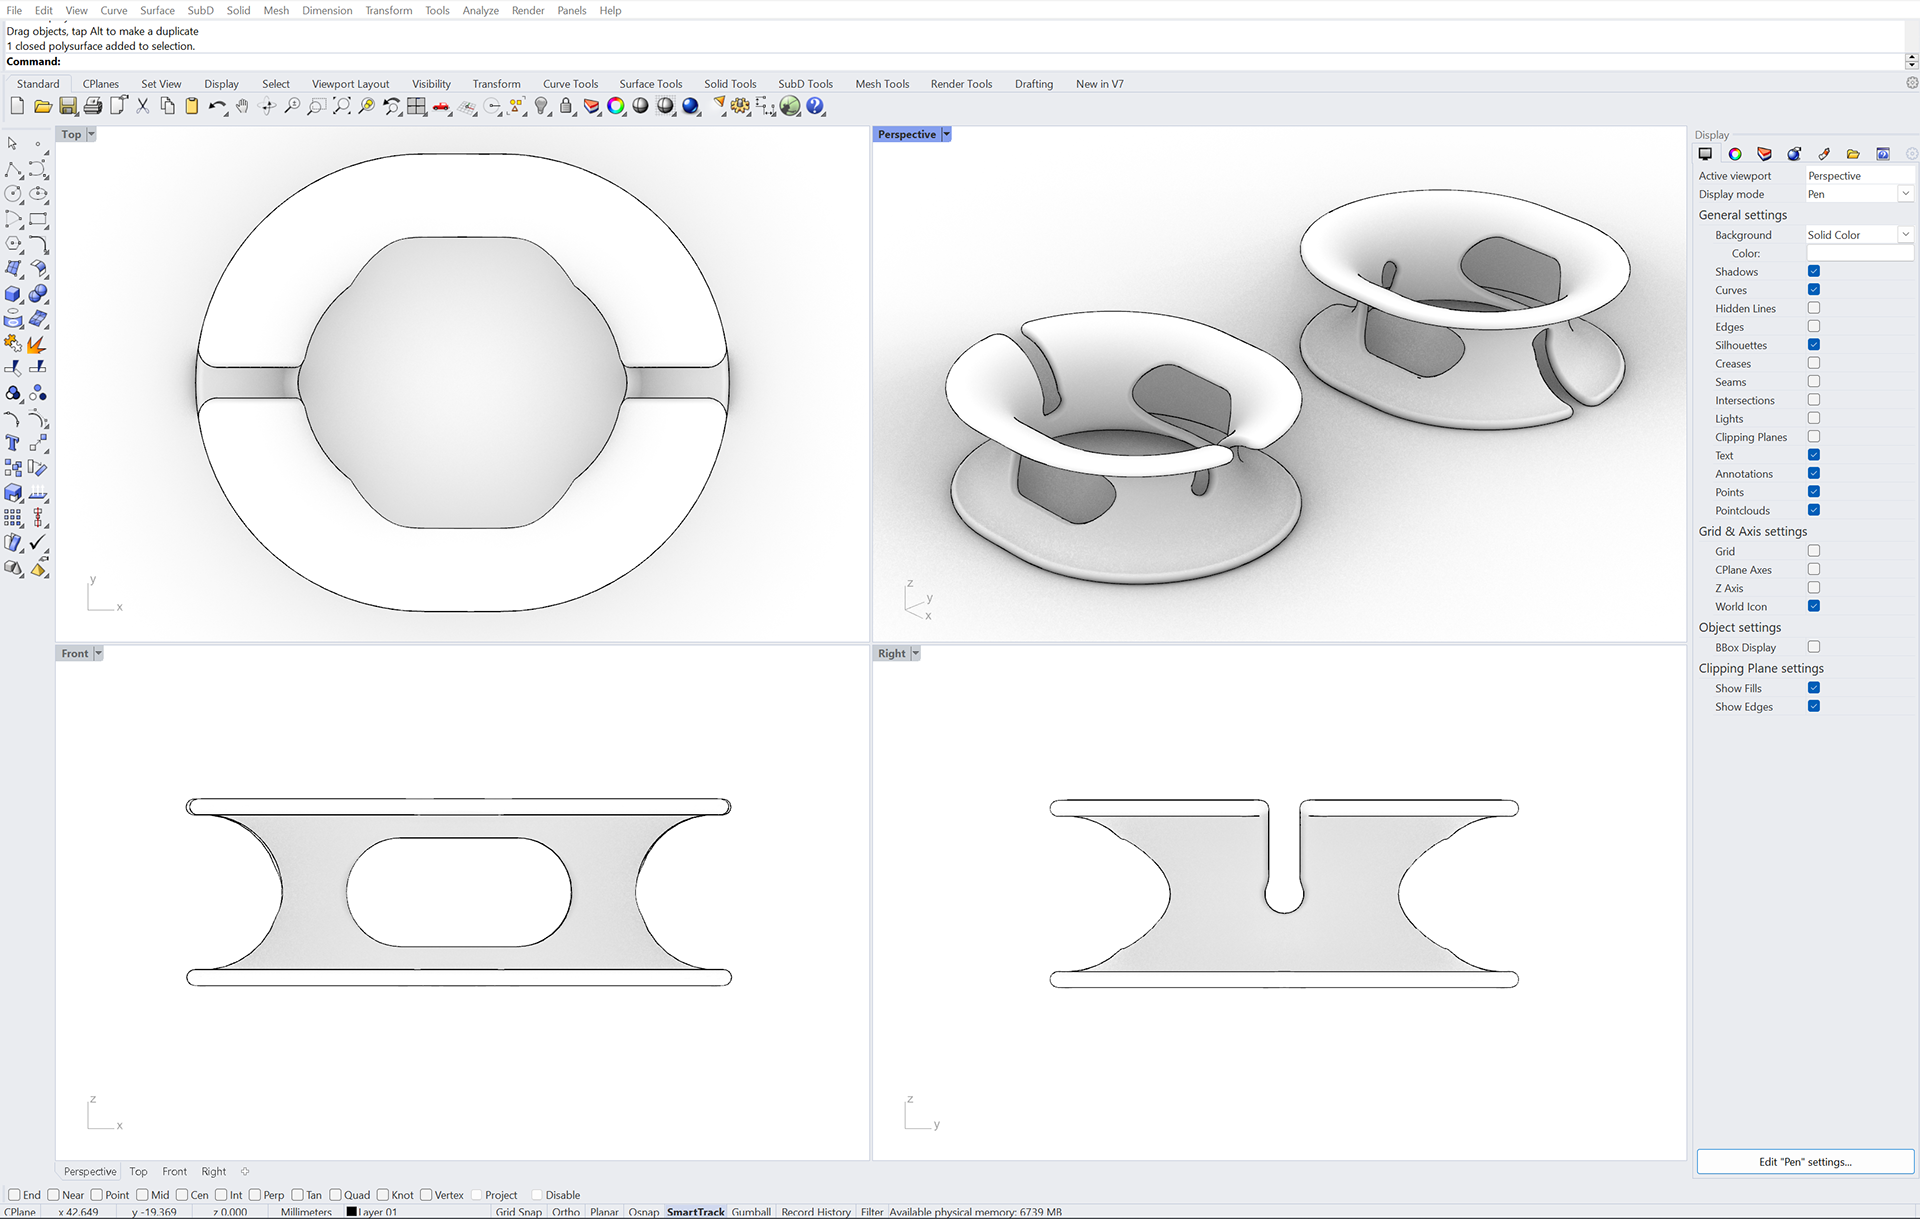Switch to the Mesh Tools toolbar tab
Image resolution: width=1920 pixels, height=1219 pixels.
coord(881,84)
